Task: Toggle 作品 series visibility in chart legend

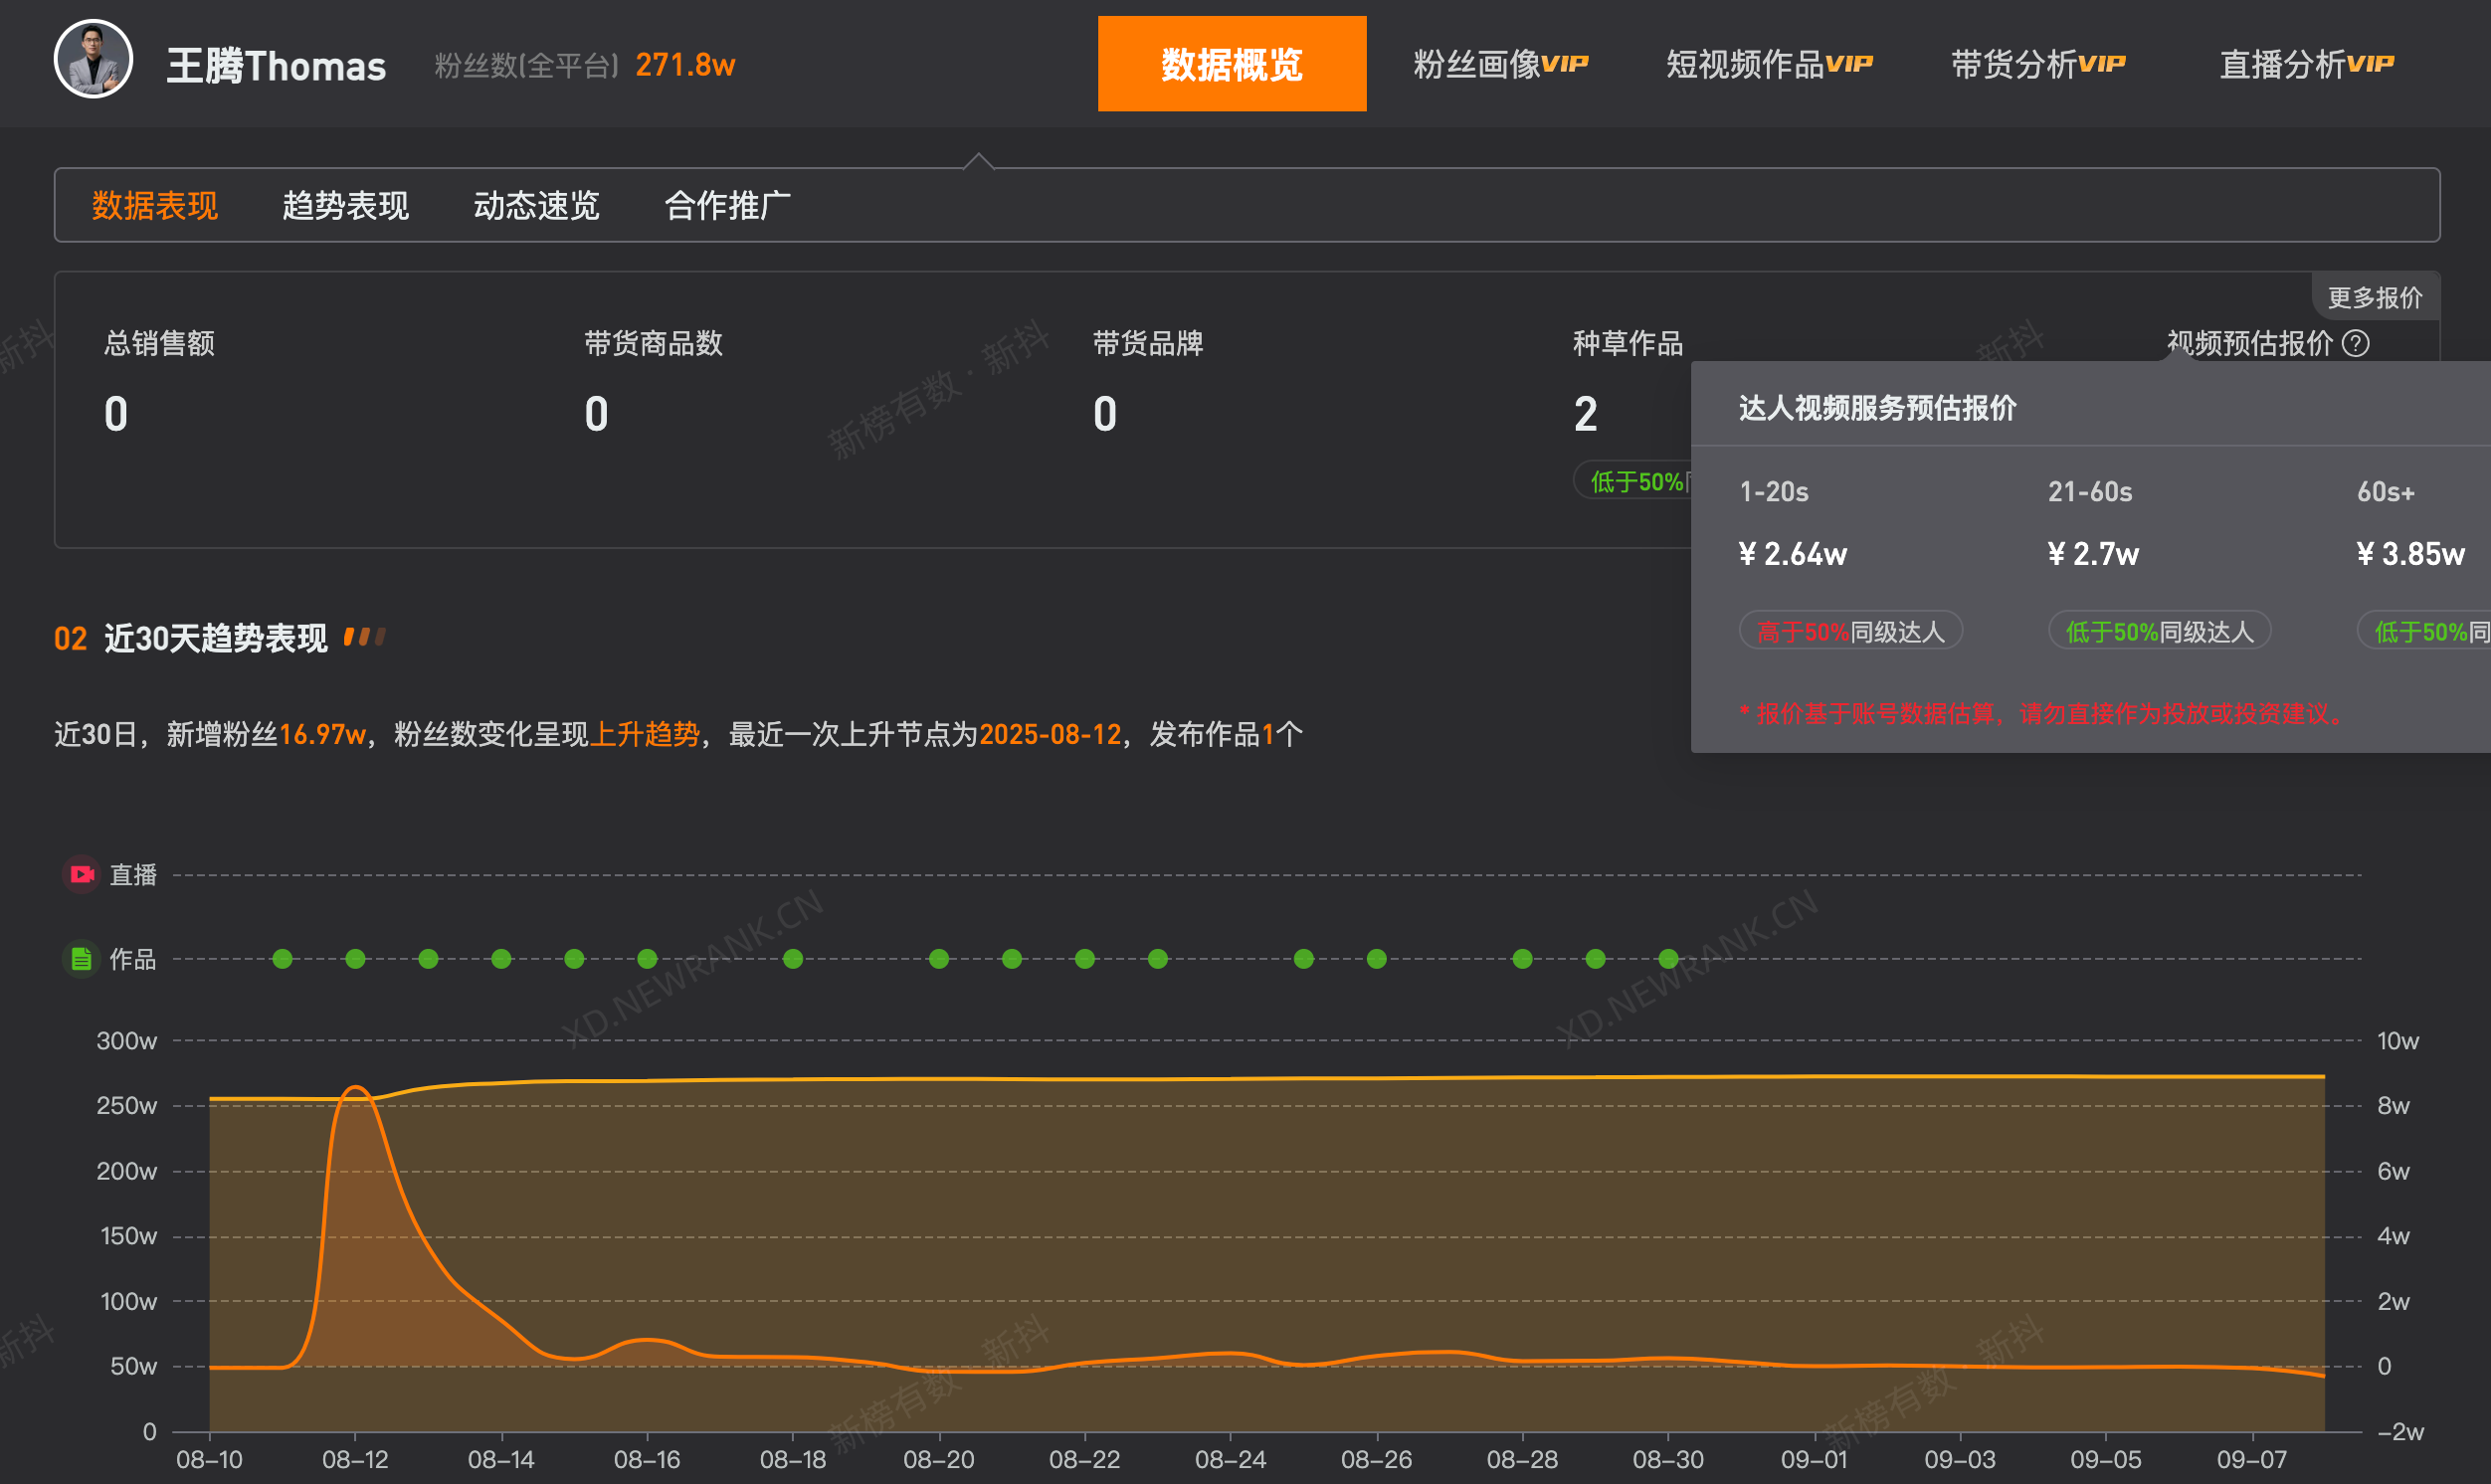Action: (132, 959)
